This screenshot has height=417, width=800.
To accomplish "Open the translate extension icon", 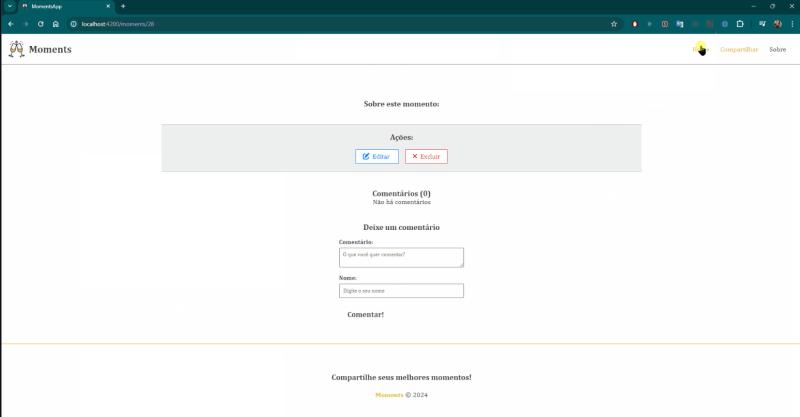I will pyautogui.click(x=680, y=24).
